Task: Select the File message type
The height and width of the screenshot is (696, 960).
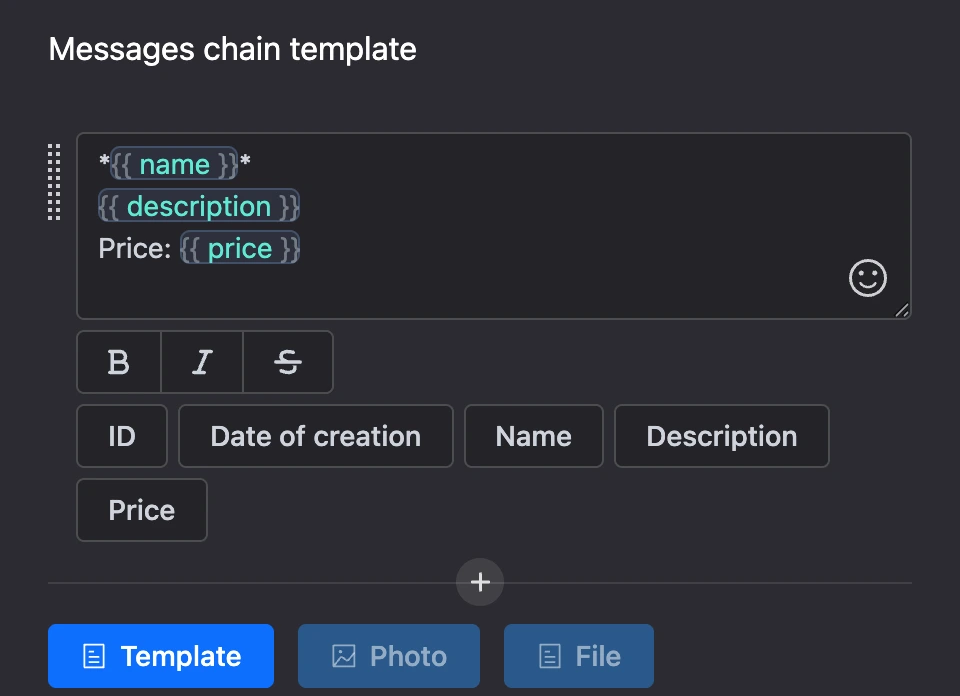Action: [579, 656]
